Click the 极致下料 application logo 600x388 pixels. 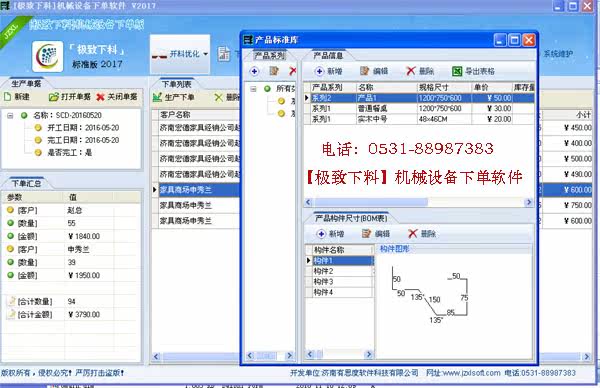click(47, 57)
